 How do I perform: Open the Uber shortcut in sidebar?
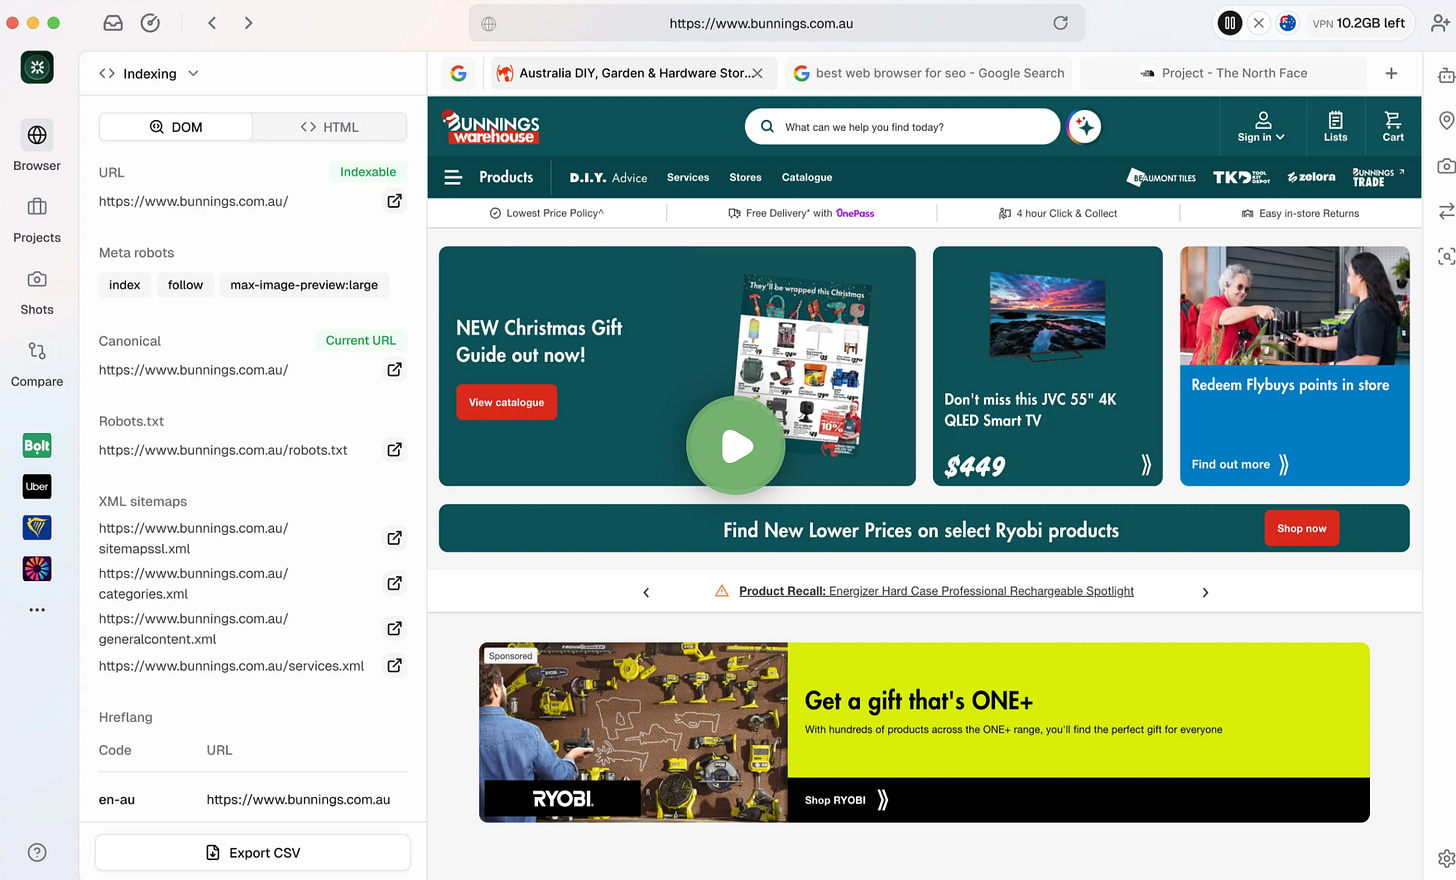(37, 487)
